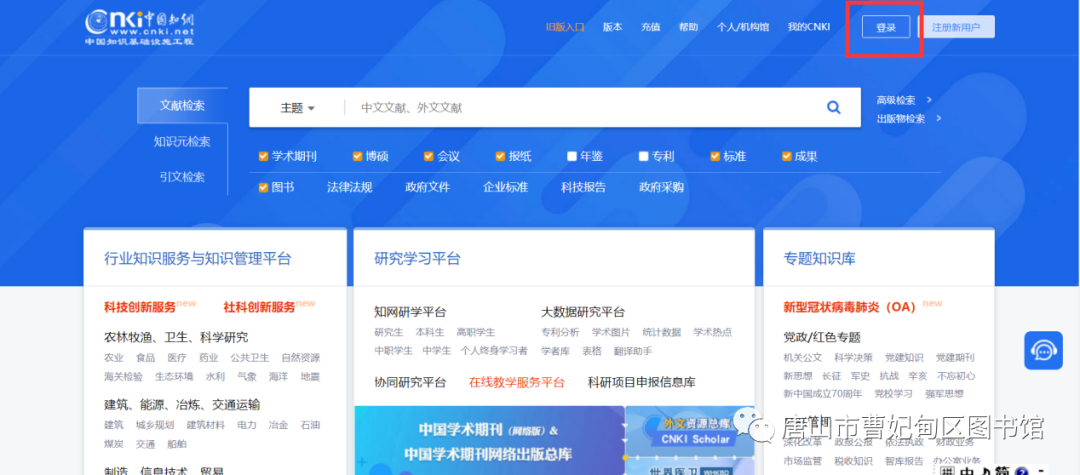The width and height of the screenshot is (1080, 475).
Task: Open 企业标准 database
Action: pos(506,187)
